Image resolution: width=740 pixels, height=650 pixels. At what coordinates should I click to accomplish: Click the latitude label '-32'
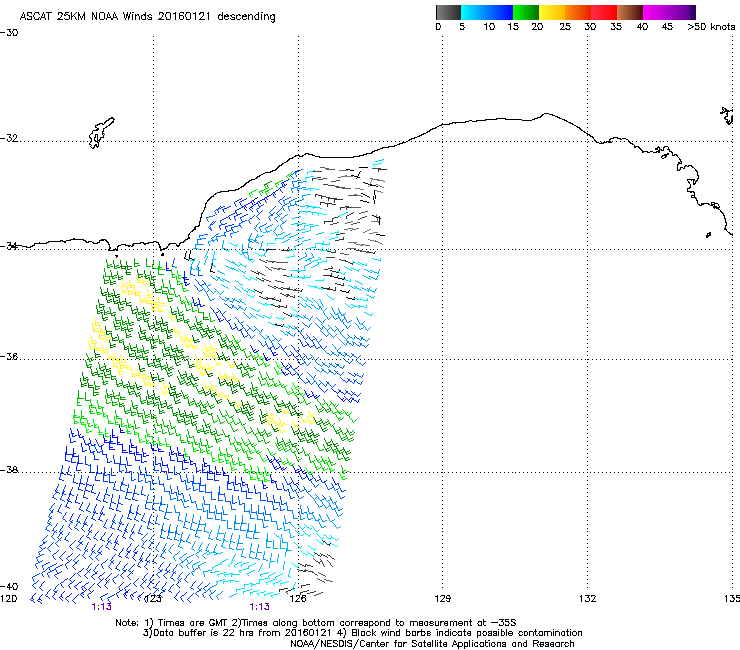click(x=9, y=138)
